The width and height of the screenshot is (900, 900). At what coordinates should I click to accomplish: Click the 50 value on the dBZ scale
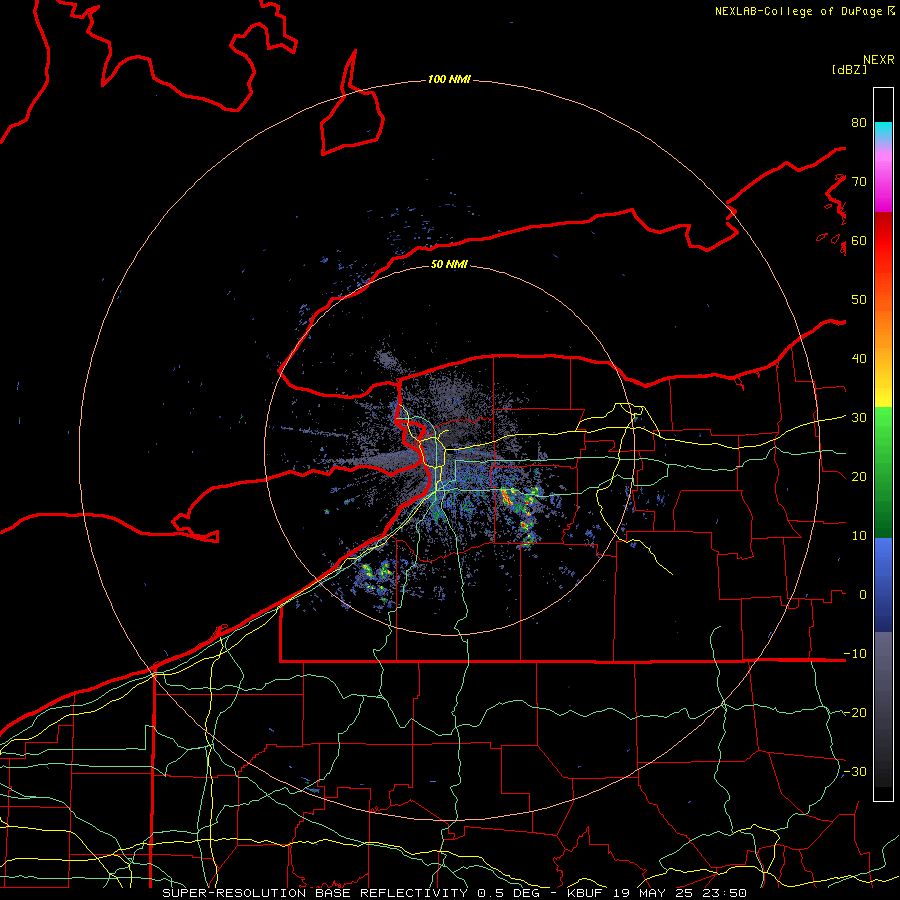[859, 299]
